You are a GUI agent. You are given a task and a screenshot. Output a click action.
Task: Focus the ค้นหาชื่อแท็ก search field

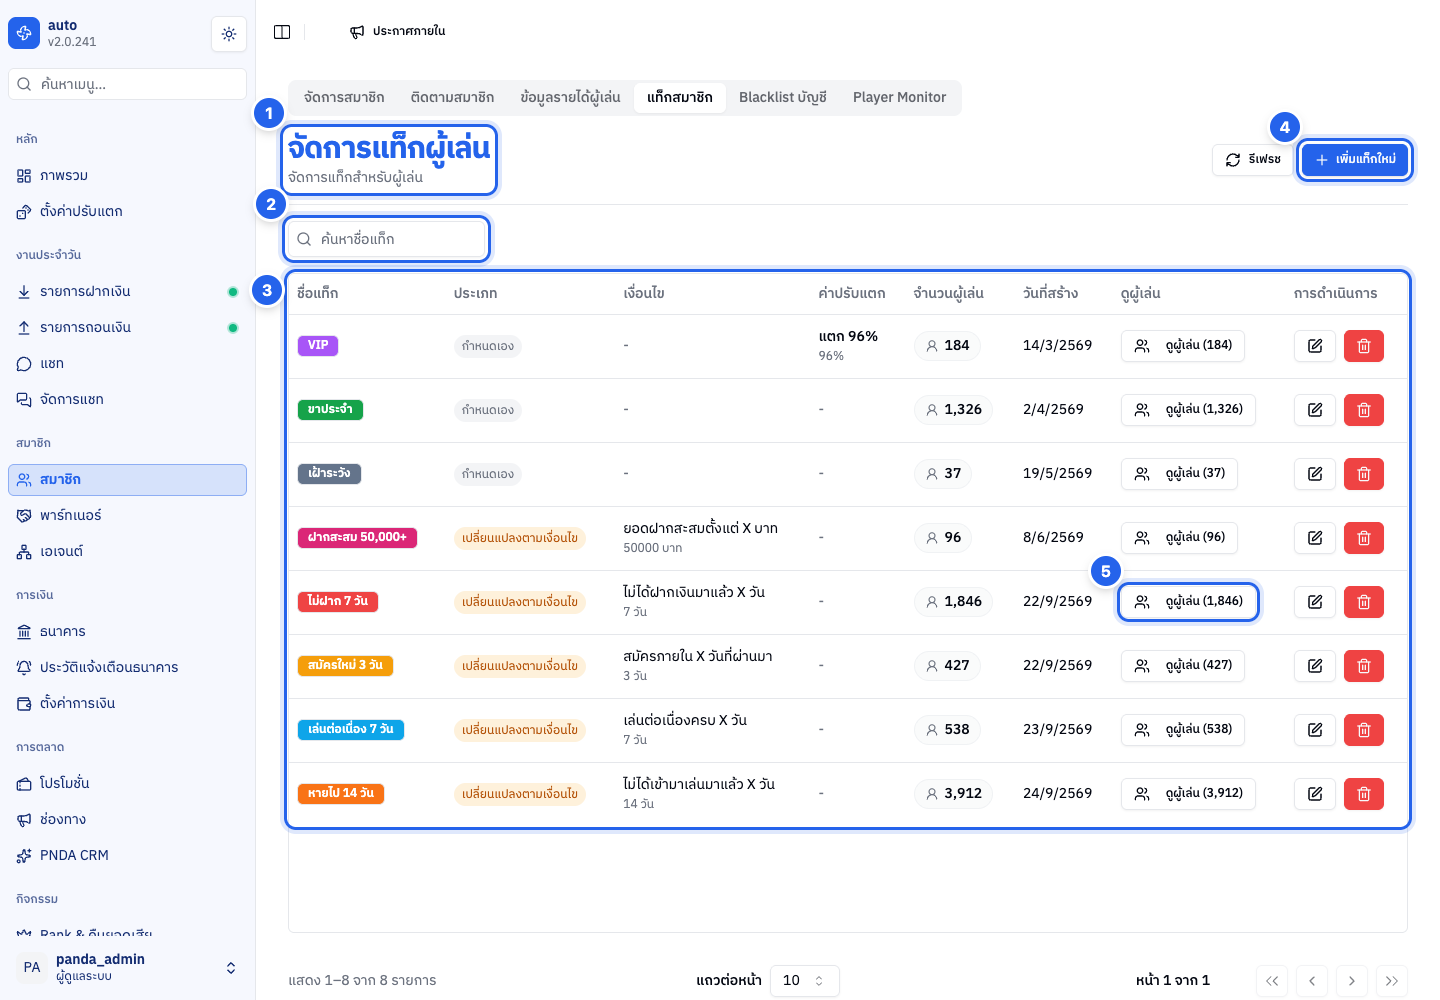pos(387,239)
